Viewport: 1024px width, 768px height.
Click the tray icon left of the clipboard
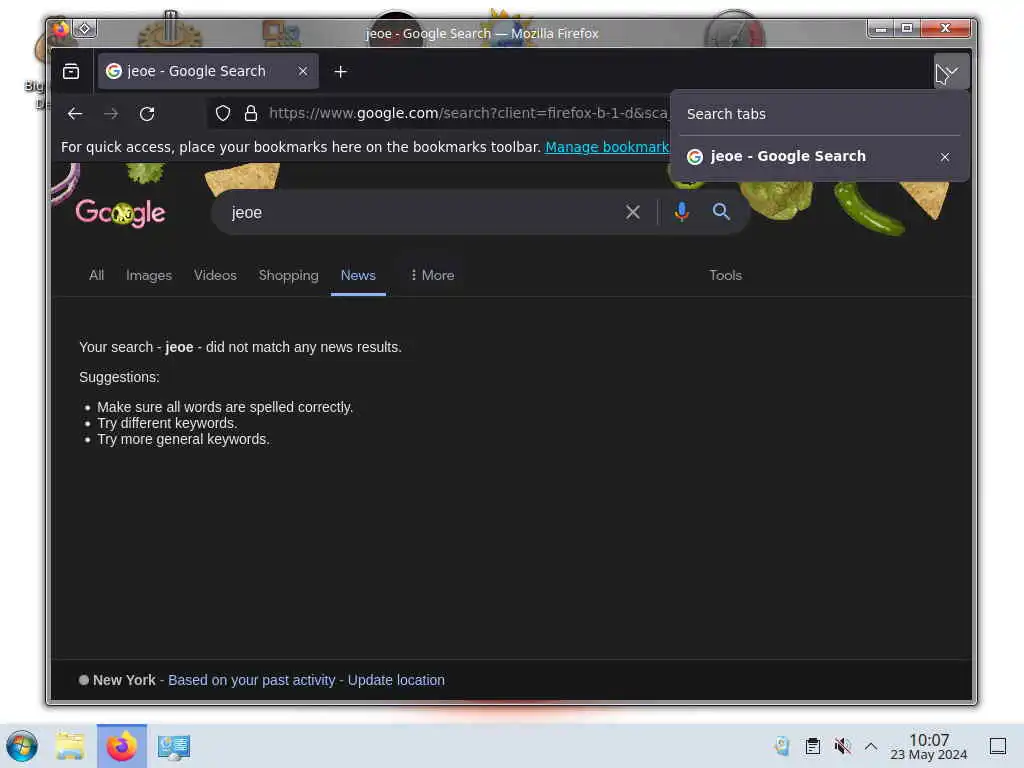pos(782,746)
